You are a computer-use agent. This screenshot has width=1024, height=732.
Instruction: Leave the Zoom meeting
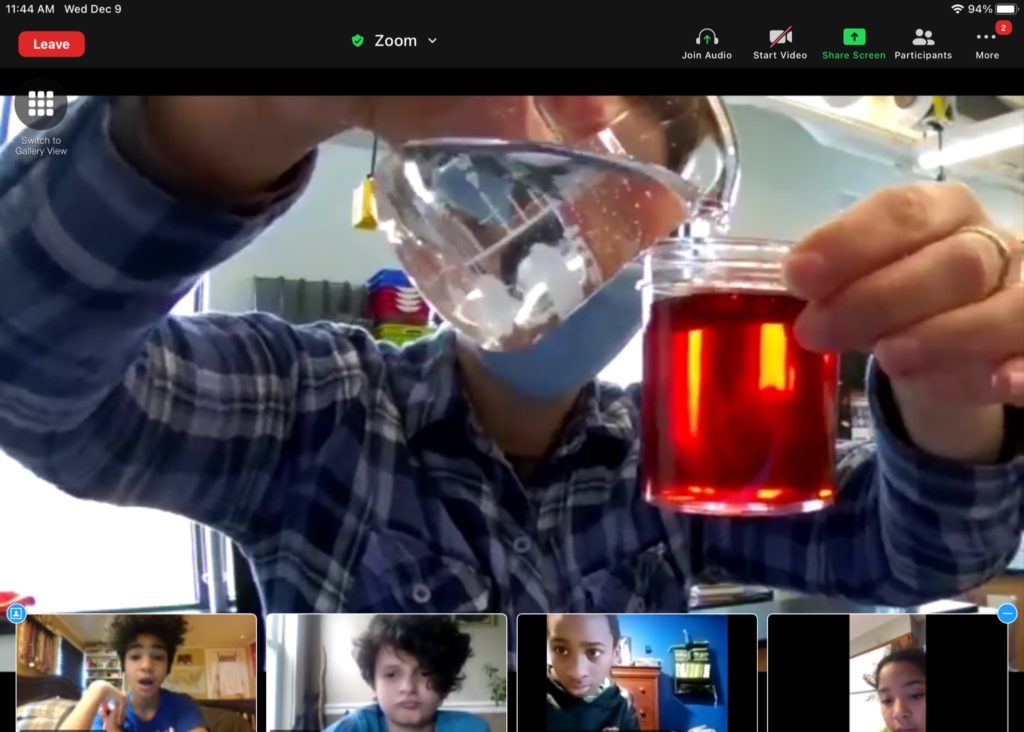[x=51, y=44]
